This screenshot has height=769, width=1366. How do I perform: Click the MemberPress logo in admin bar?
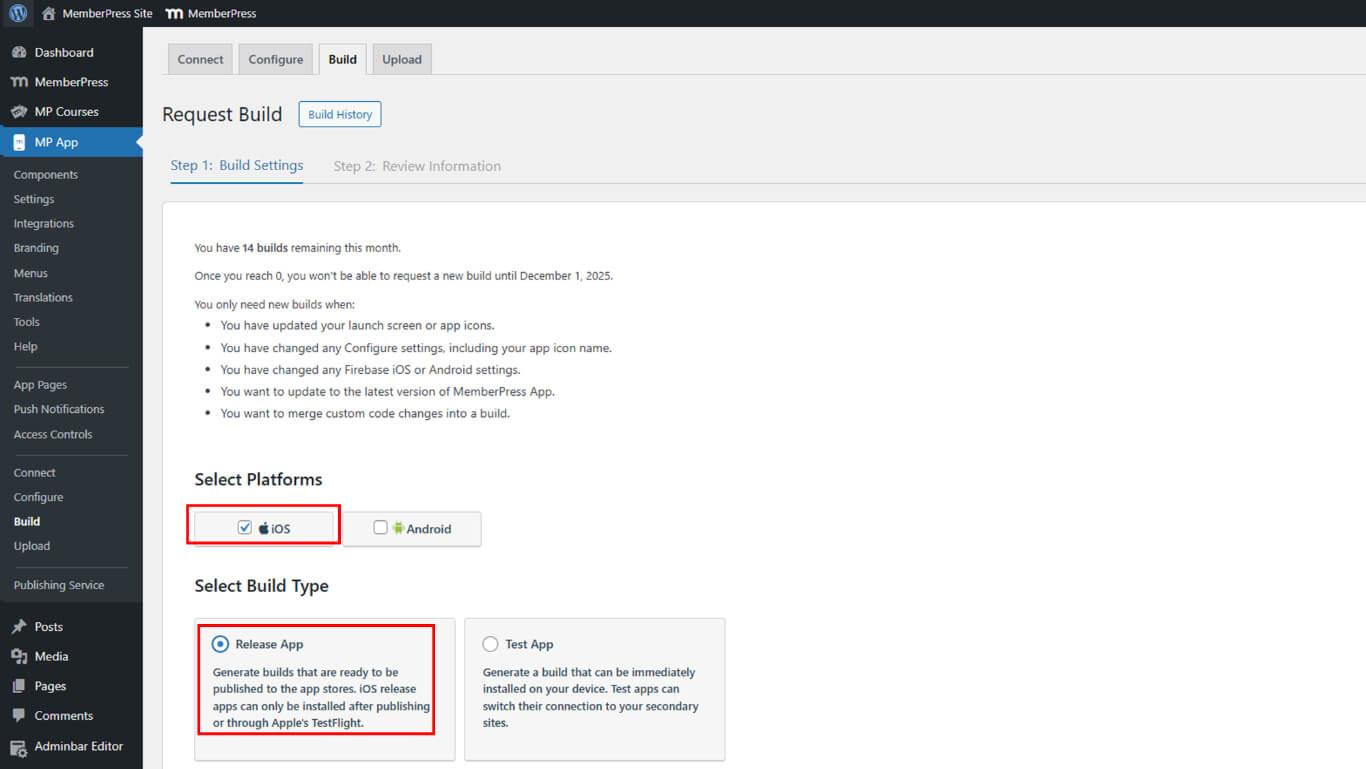pos(174,14)
